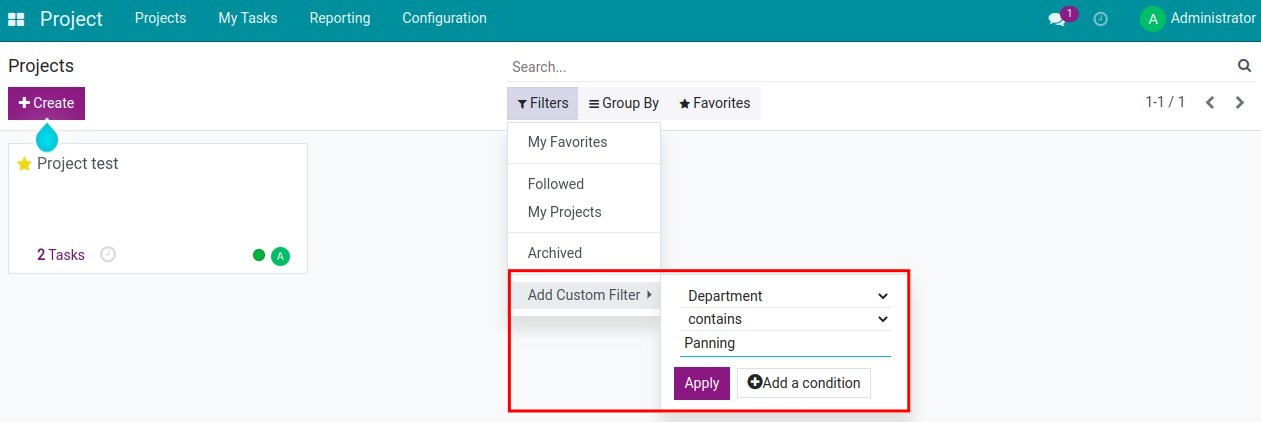Screen dimensions: 1261x422
Task: Click the 2 Tasks link
Action: point(61,255)
